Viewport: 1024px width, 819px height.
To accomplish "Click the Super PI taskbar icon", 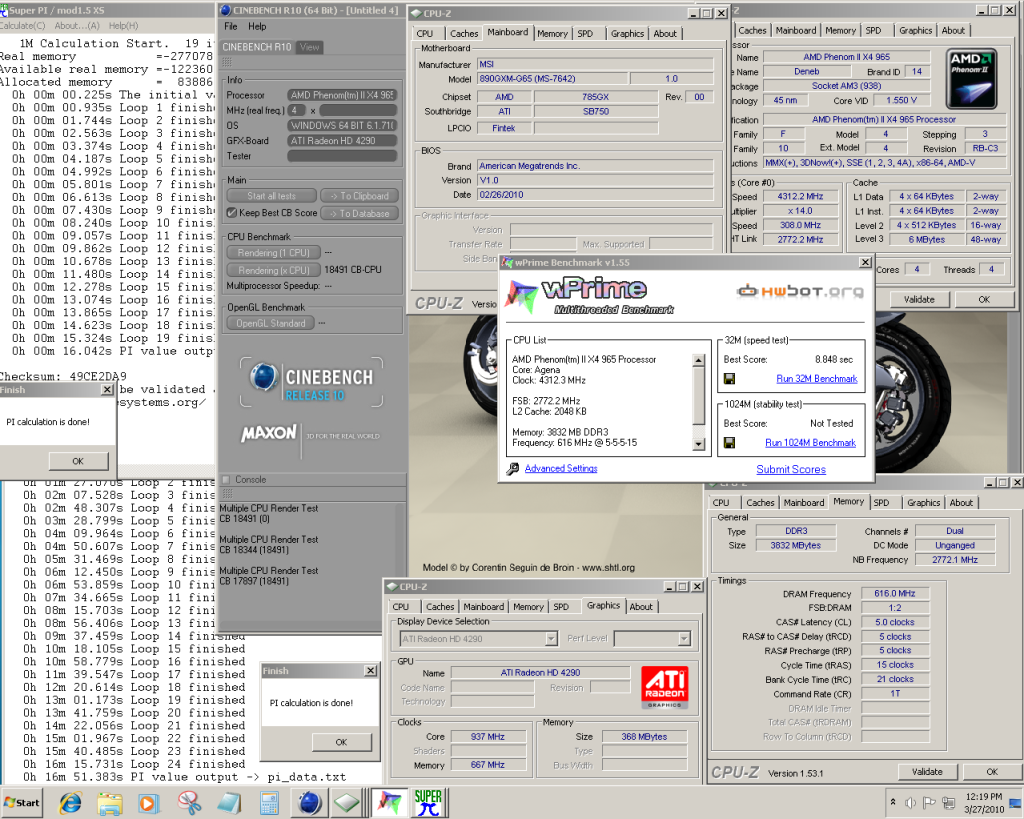I will click(x=429, y=802).
